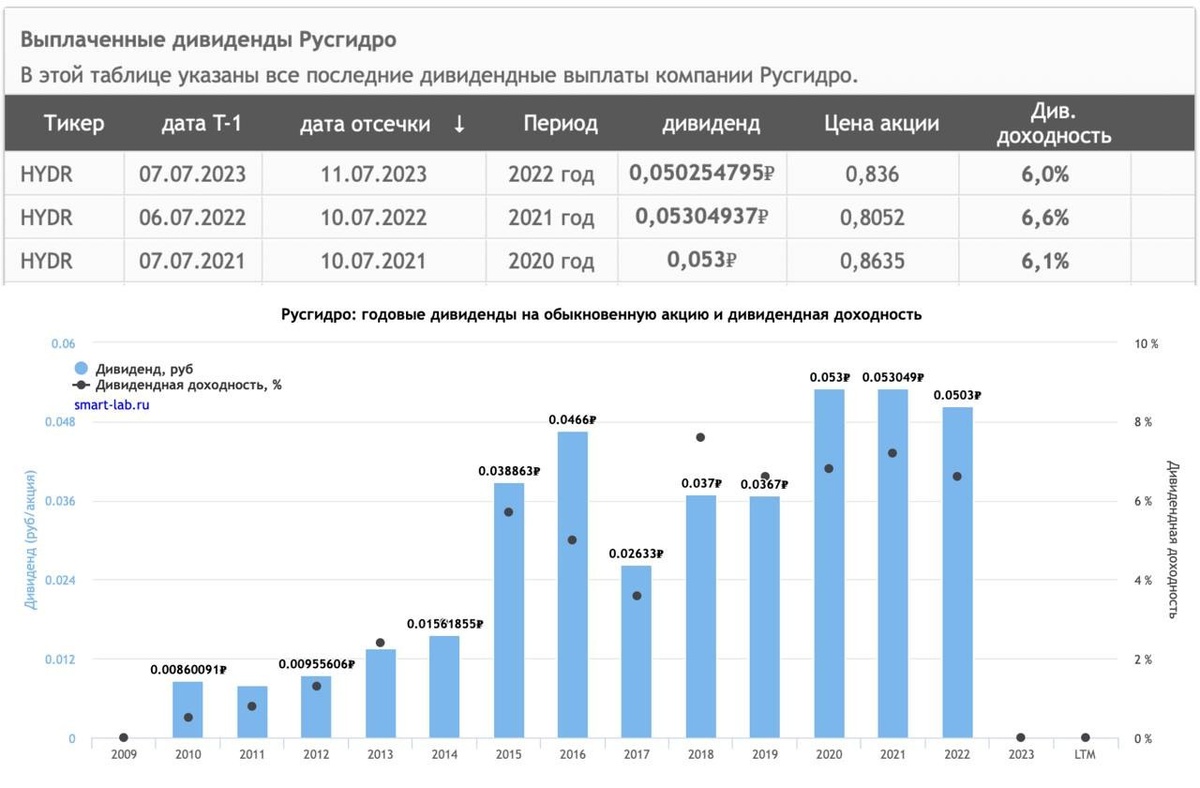The image size is (1200, 788).
Task: Click the 2022 год period cell
Action: point(551,175)
